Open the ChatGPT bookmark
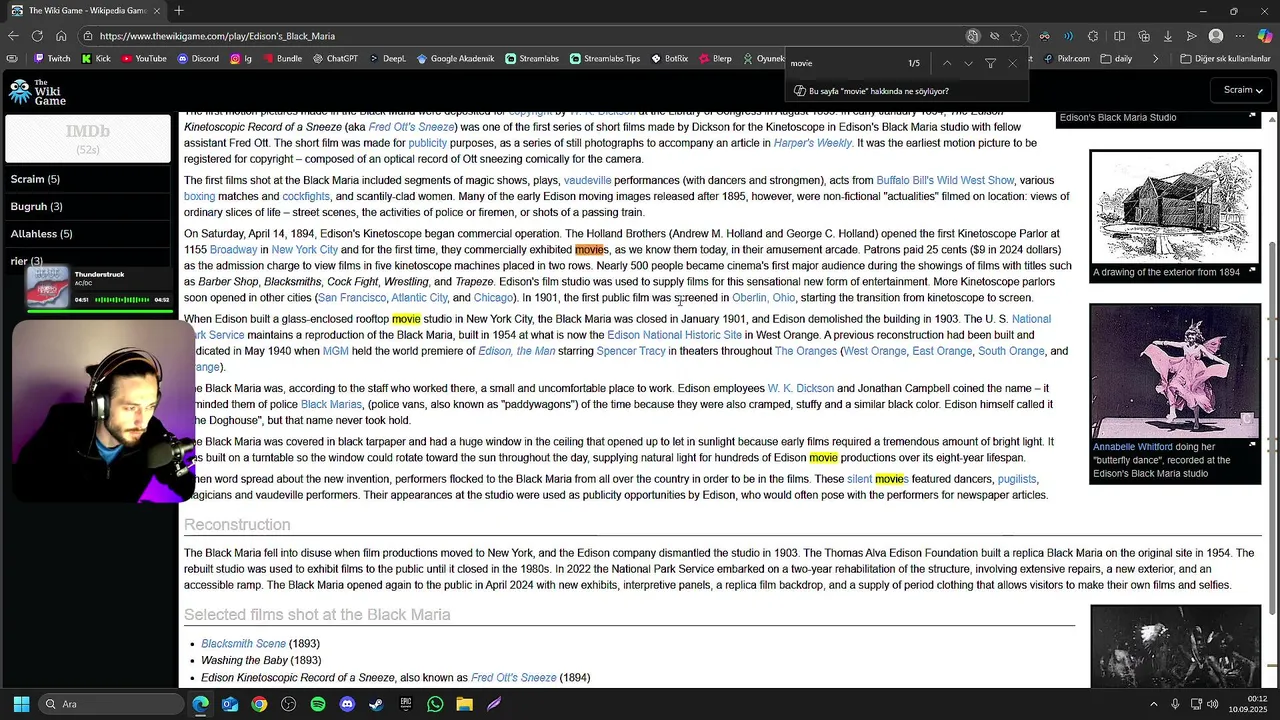Image resolution: width=1280 pixels, height=720 pixels. 335,59
